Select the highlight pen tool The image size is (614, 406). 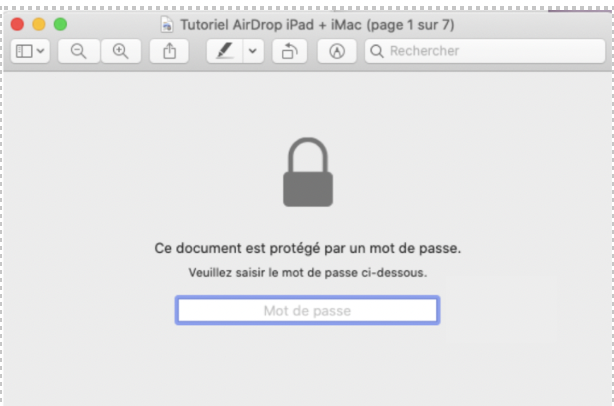pyautogui.click(x=225, y=51)
